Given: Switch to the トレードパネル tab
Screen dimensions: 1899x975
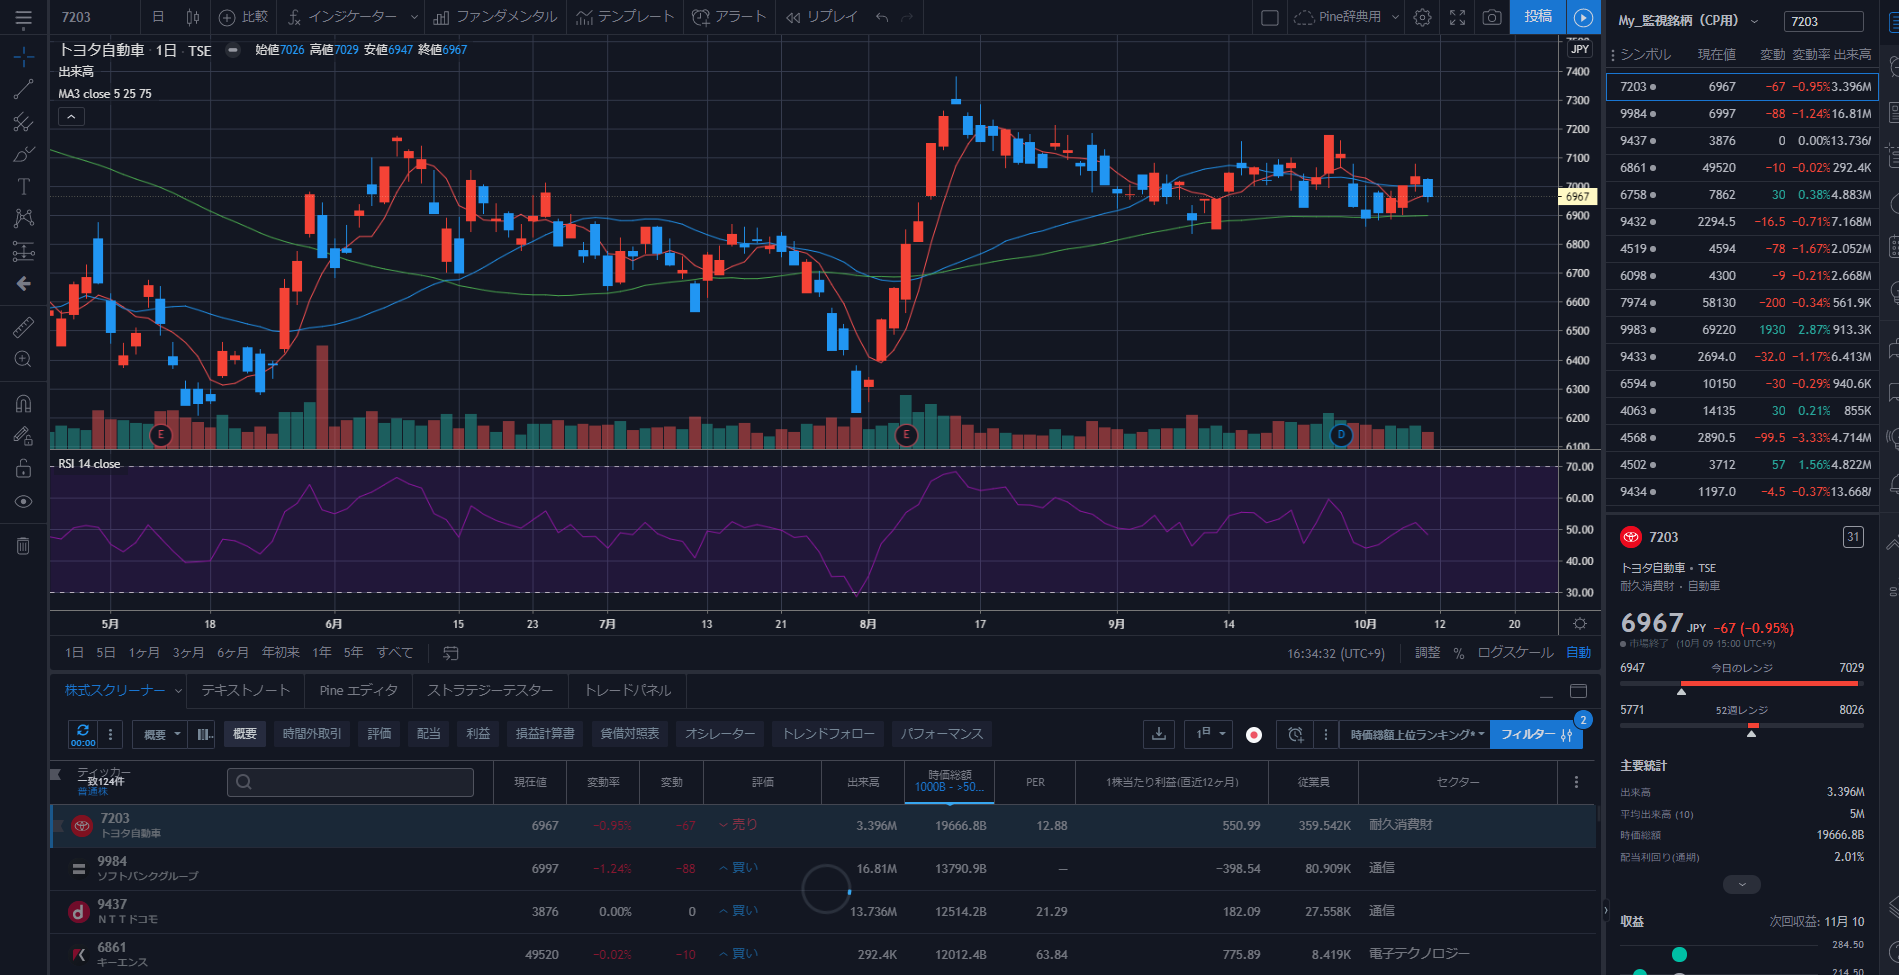Looking at the screenshot, I should pos(628,691).
